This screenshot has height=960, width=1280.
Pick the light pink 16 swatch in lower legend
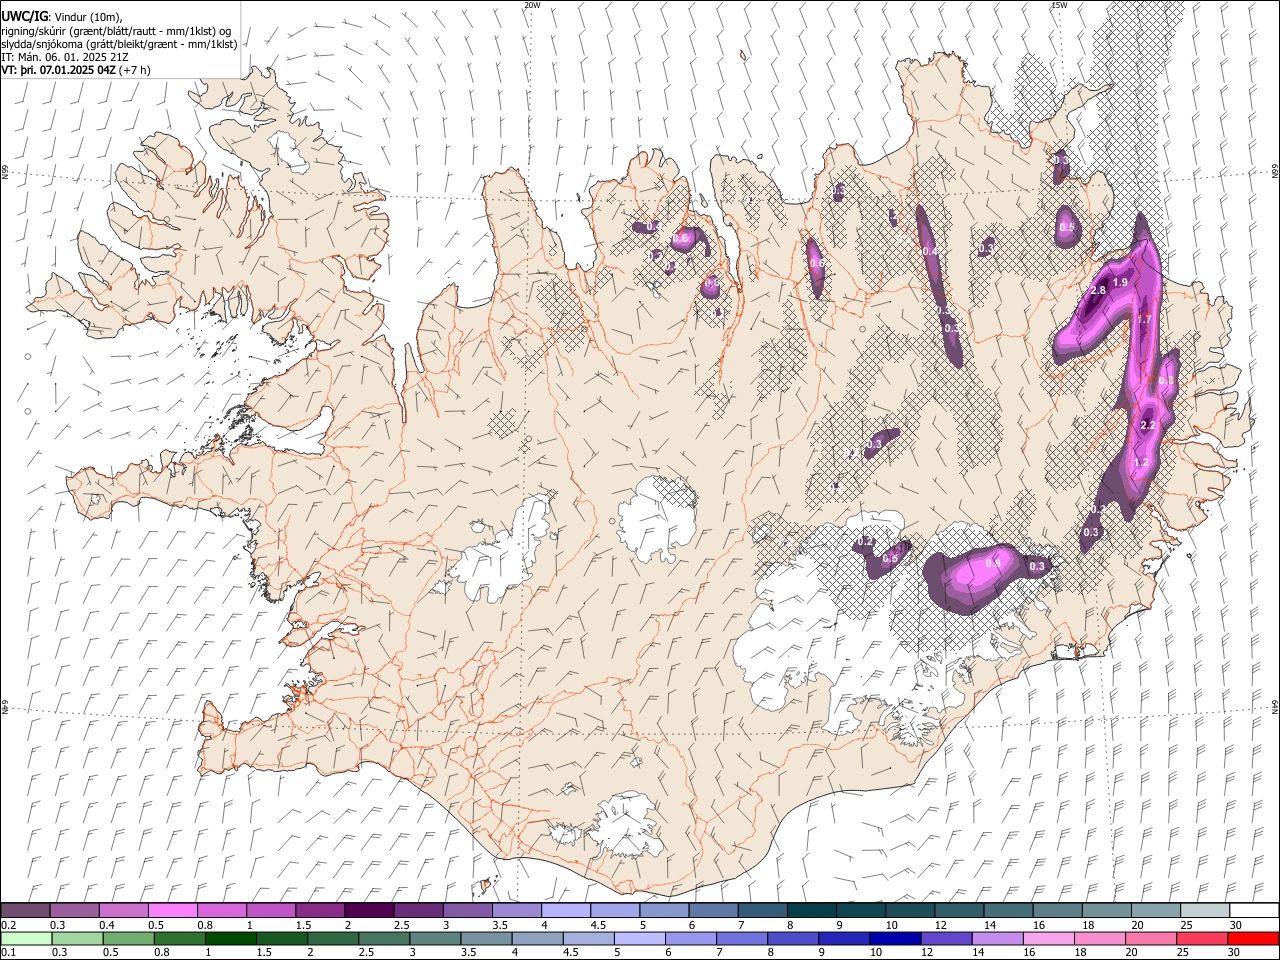click(1047, 939)
